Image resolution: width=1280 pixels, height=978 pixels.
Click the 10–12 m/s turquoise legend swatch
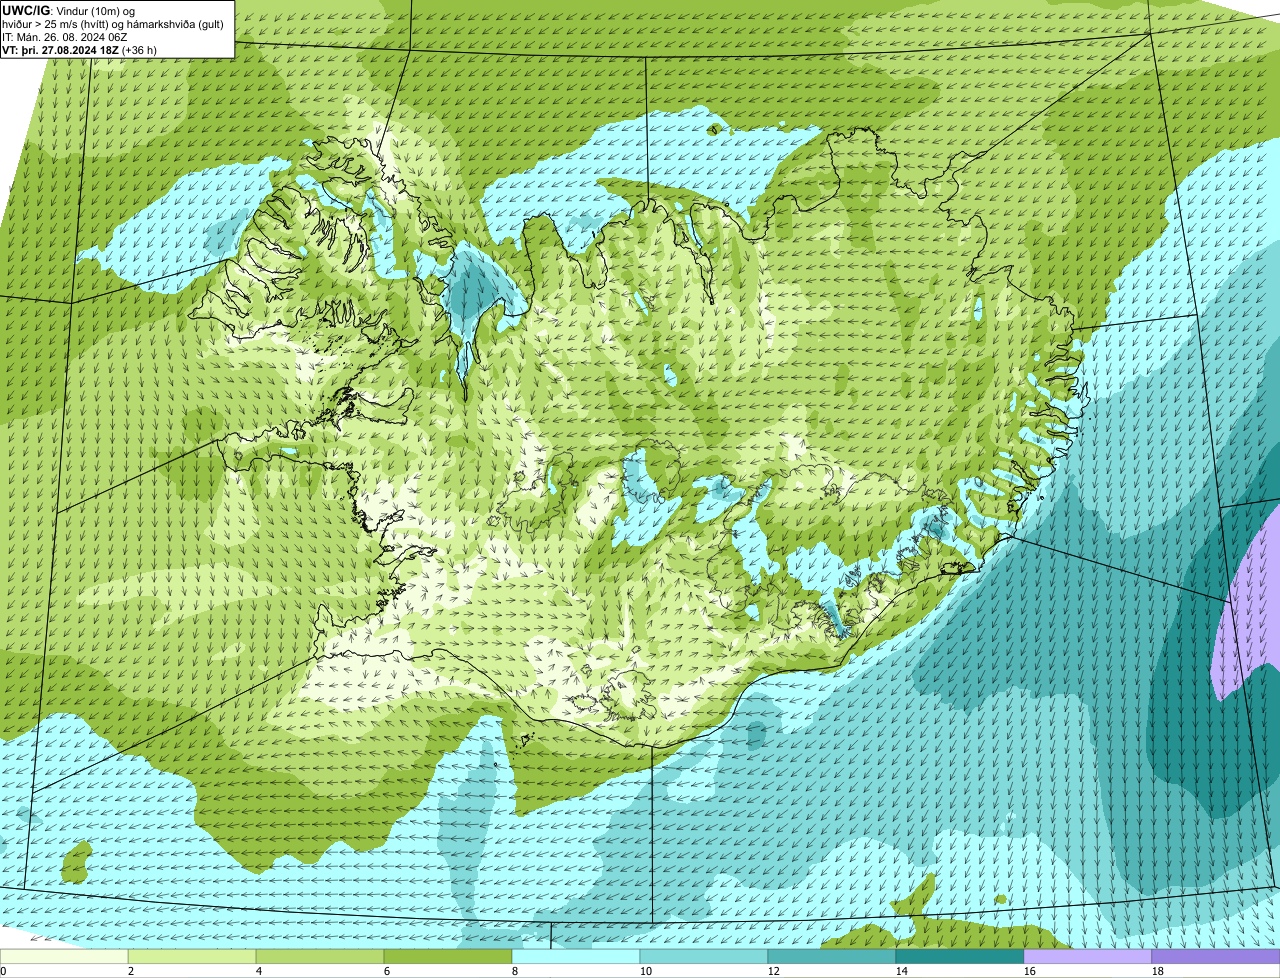(x=704, y=956)
